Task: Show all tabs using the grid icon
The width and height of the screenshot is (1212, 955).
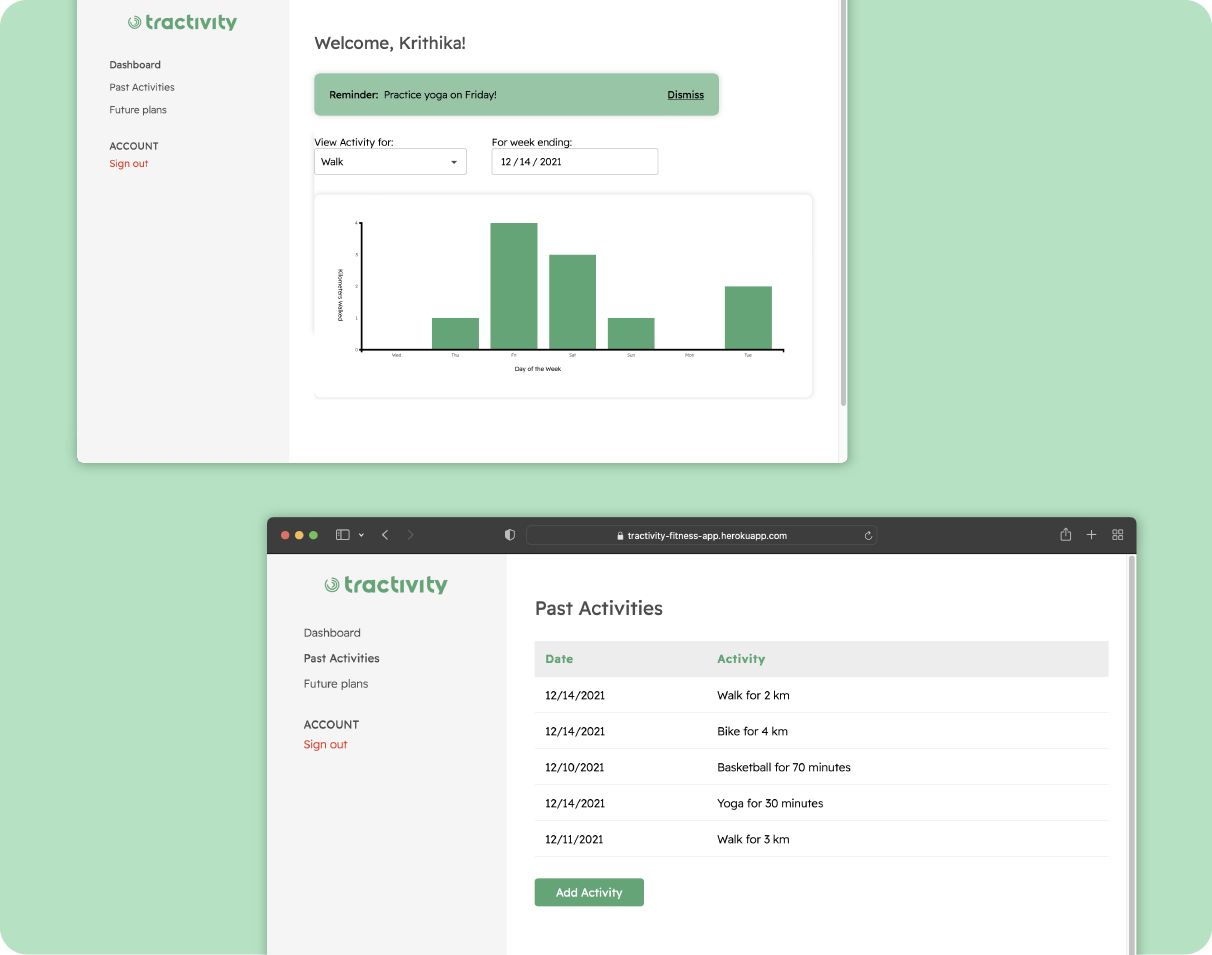Action: (1118, 535)
